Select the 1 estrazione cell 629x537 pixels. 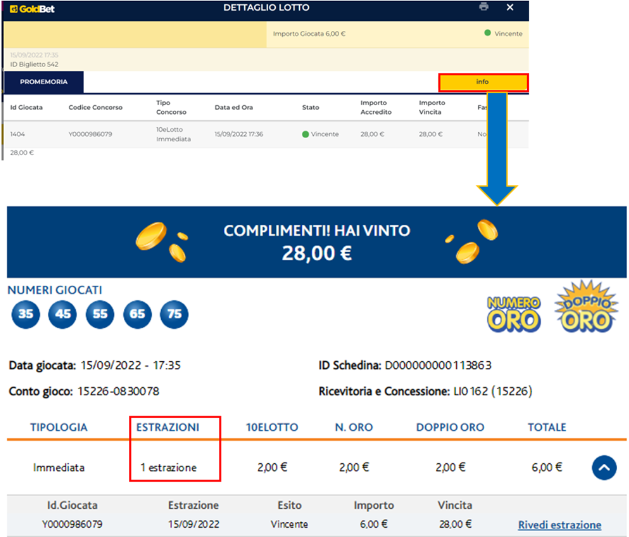click(x=168, y=467)
